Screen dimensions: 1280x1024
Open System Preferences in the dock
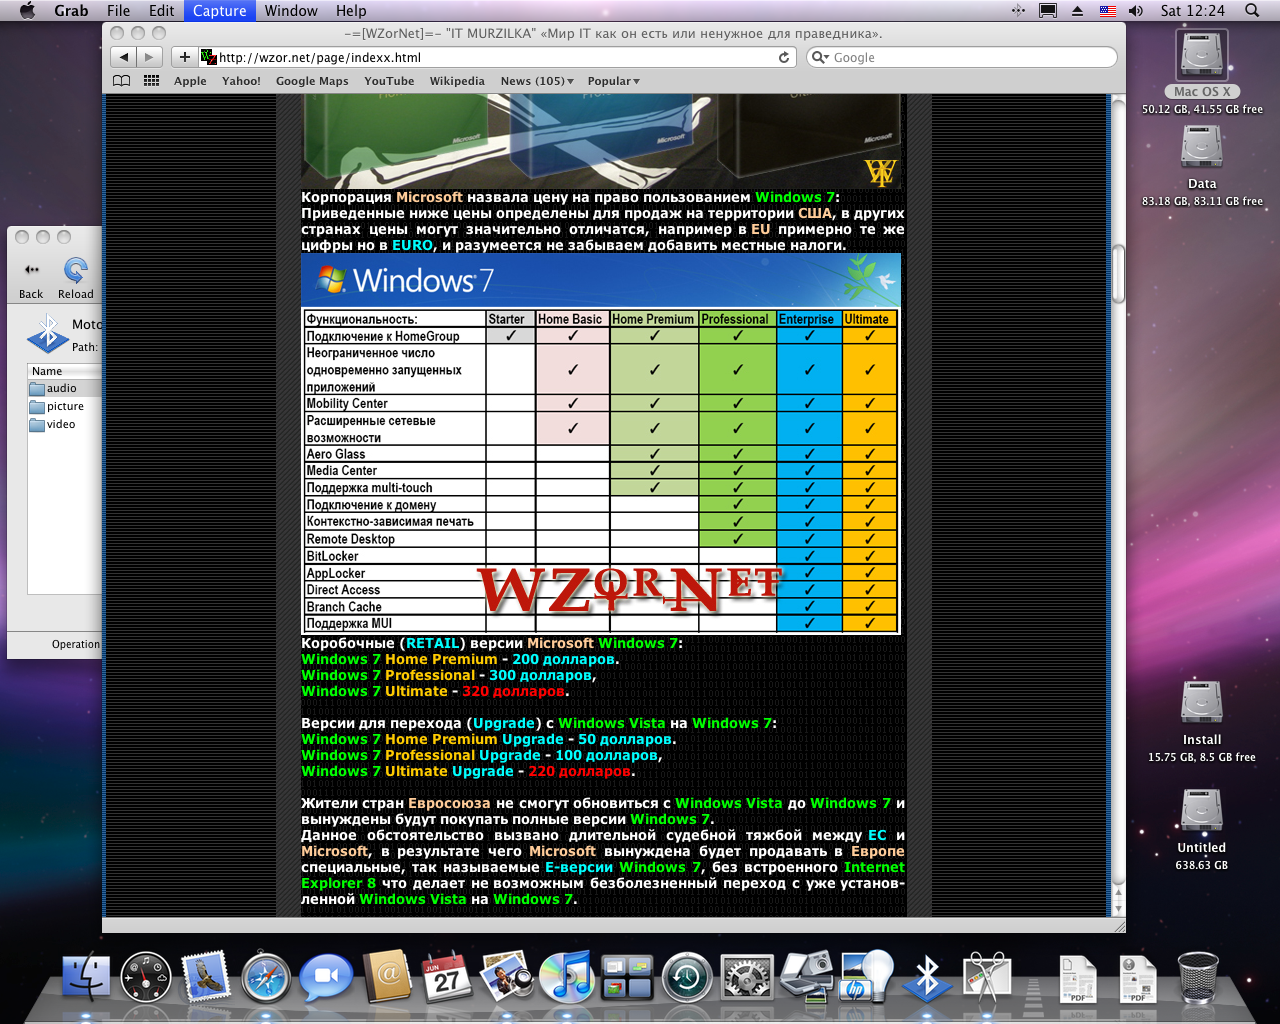(747, 977)
